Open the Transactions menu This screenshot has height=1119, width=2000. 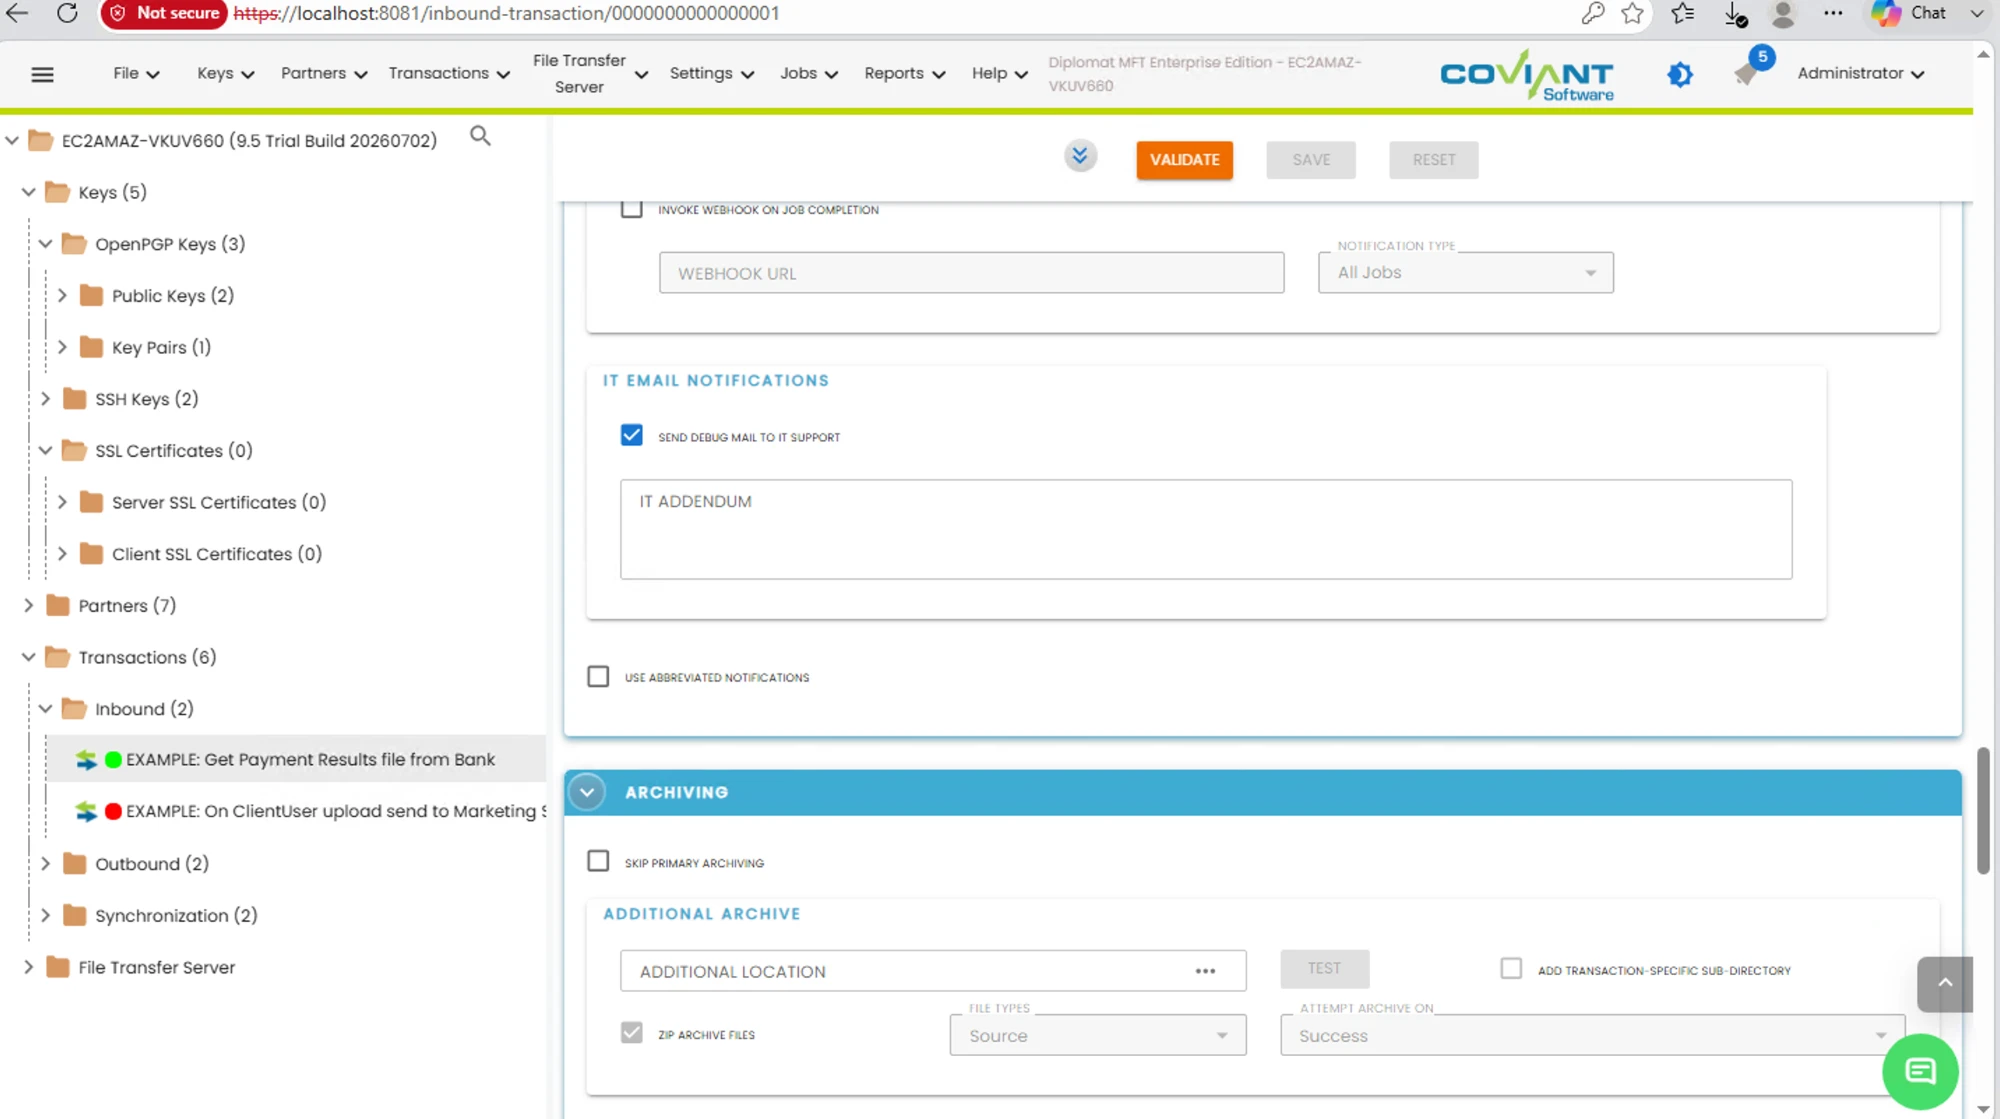tap(449, 73)
